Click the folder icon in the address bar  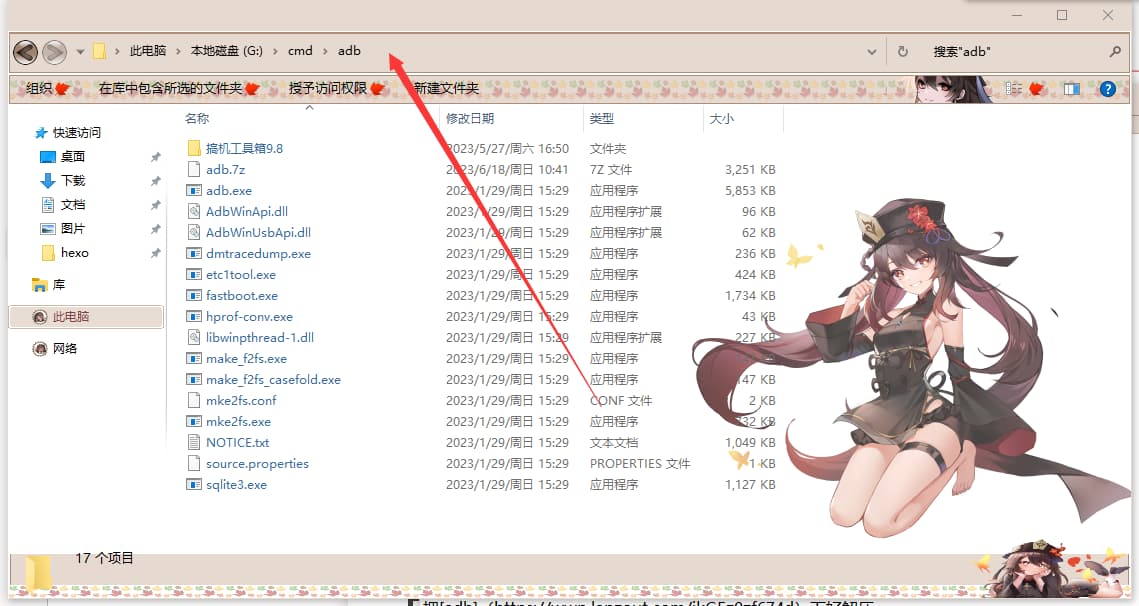100,51
